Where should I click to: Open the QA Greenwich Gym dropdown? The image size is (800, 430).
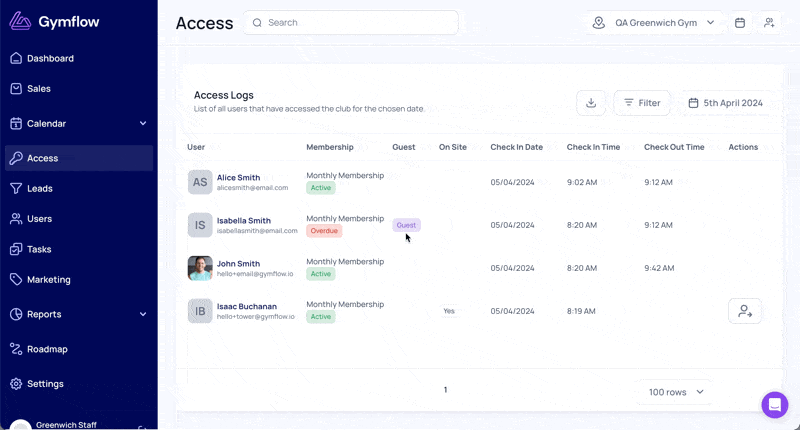(655, 22)
